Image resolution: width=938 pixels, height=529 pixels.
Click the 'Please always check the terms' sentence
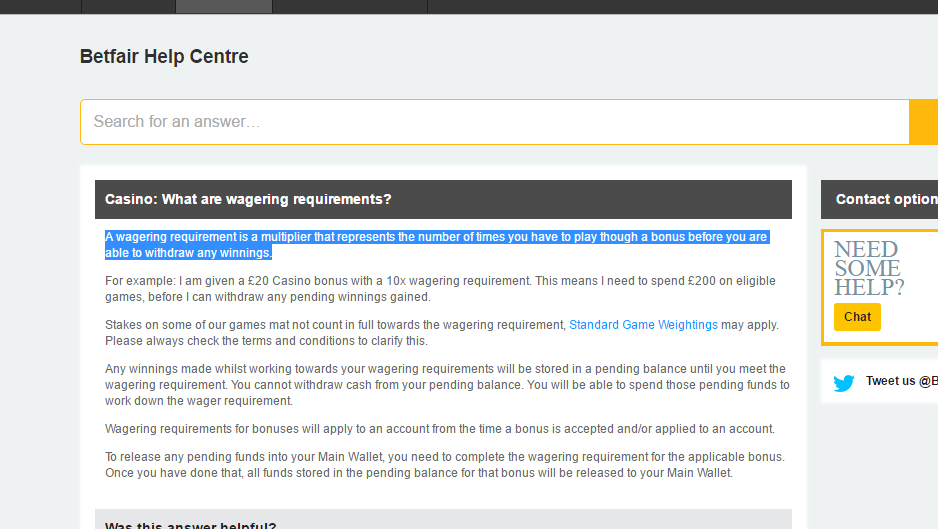pyautogui.click(x=266, y=341)
